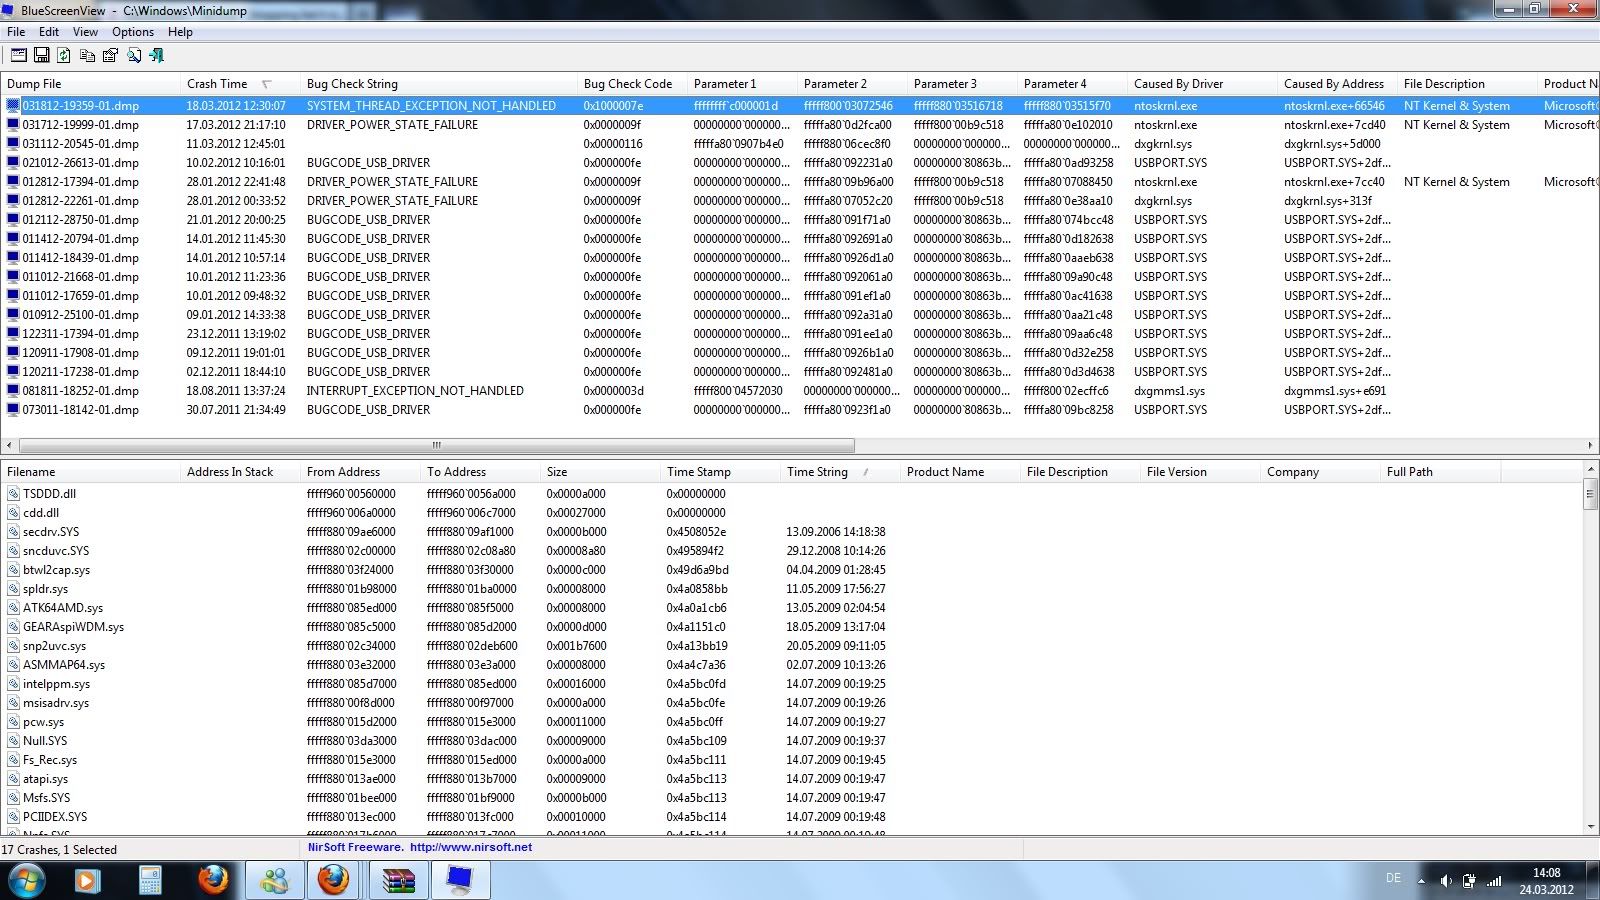The height and width of the screenshot is (900, 1600).
Task: Open the Properties toolbar icon
Action: (x=110, y=56)
